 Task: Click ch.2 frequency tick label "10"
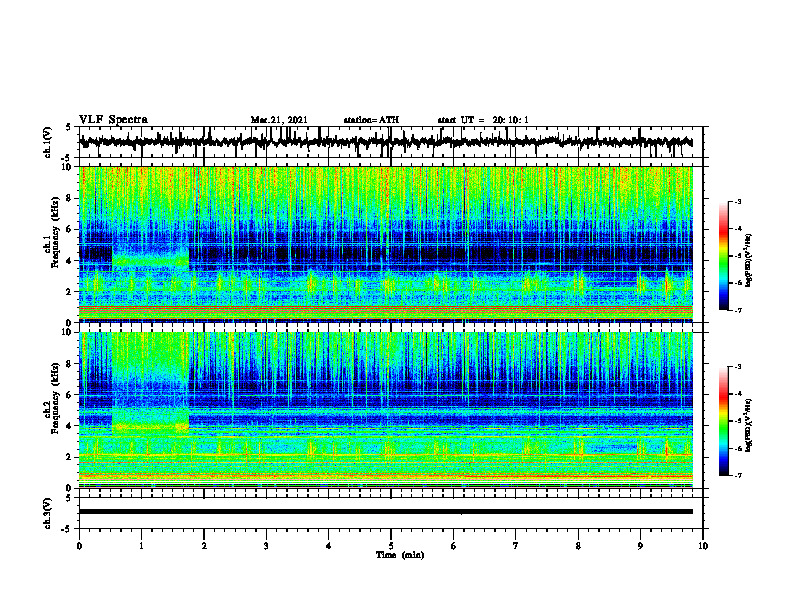pos(69,332)
